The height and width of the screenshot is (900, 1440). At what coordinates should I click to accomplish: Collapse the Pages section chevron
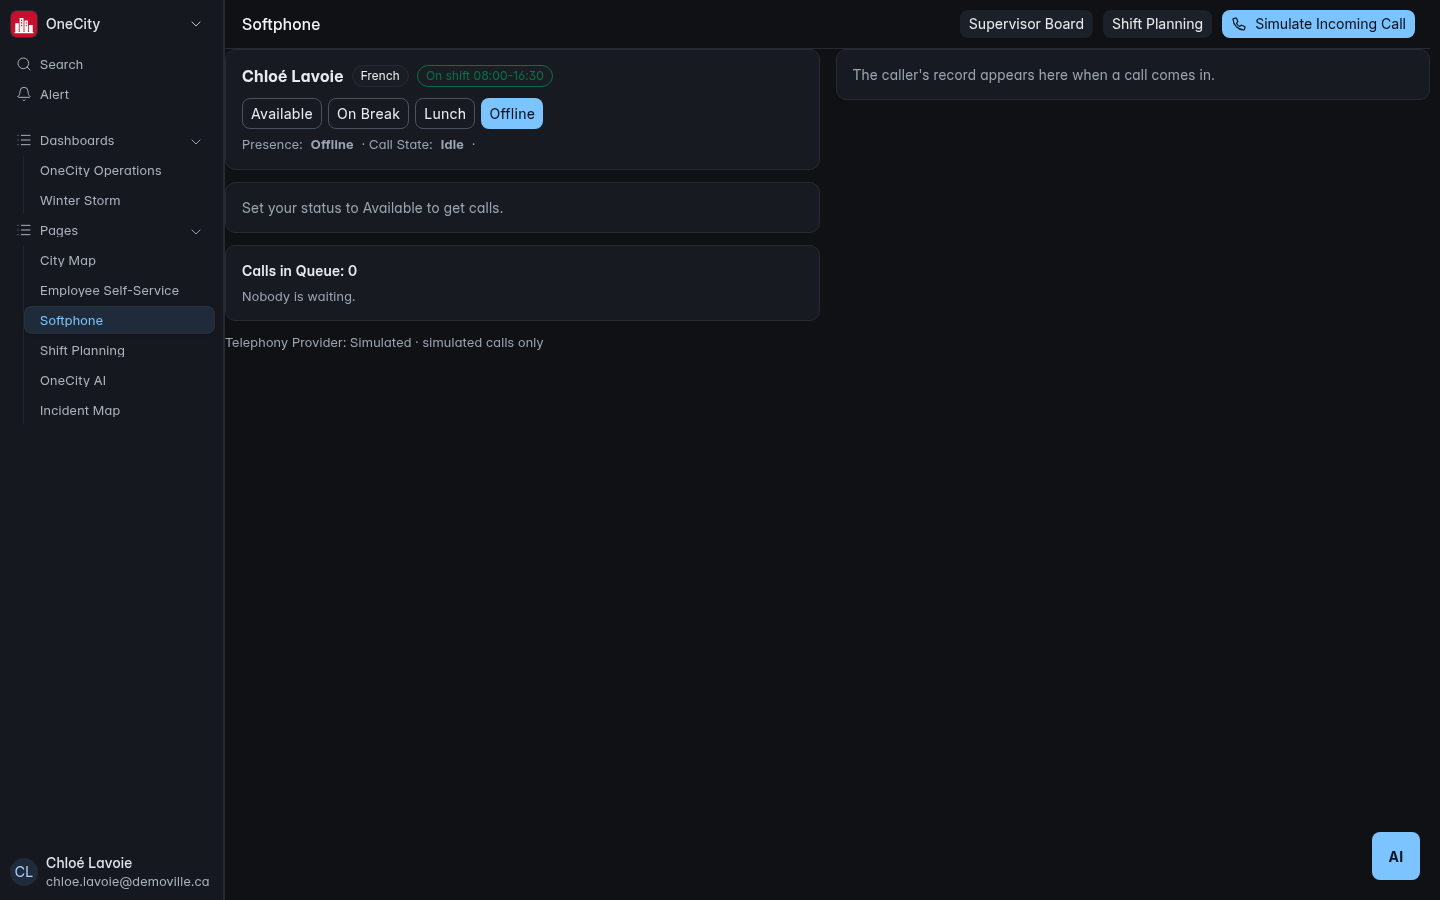[196, 231]
